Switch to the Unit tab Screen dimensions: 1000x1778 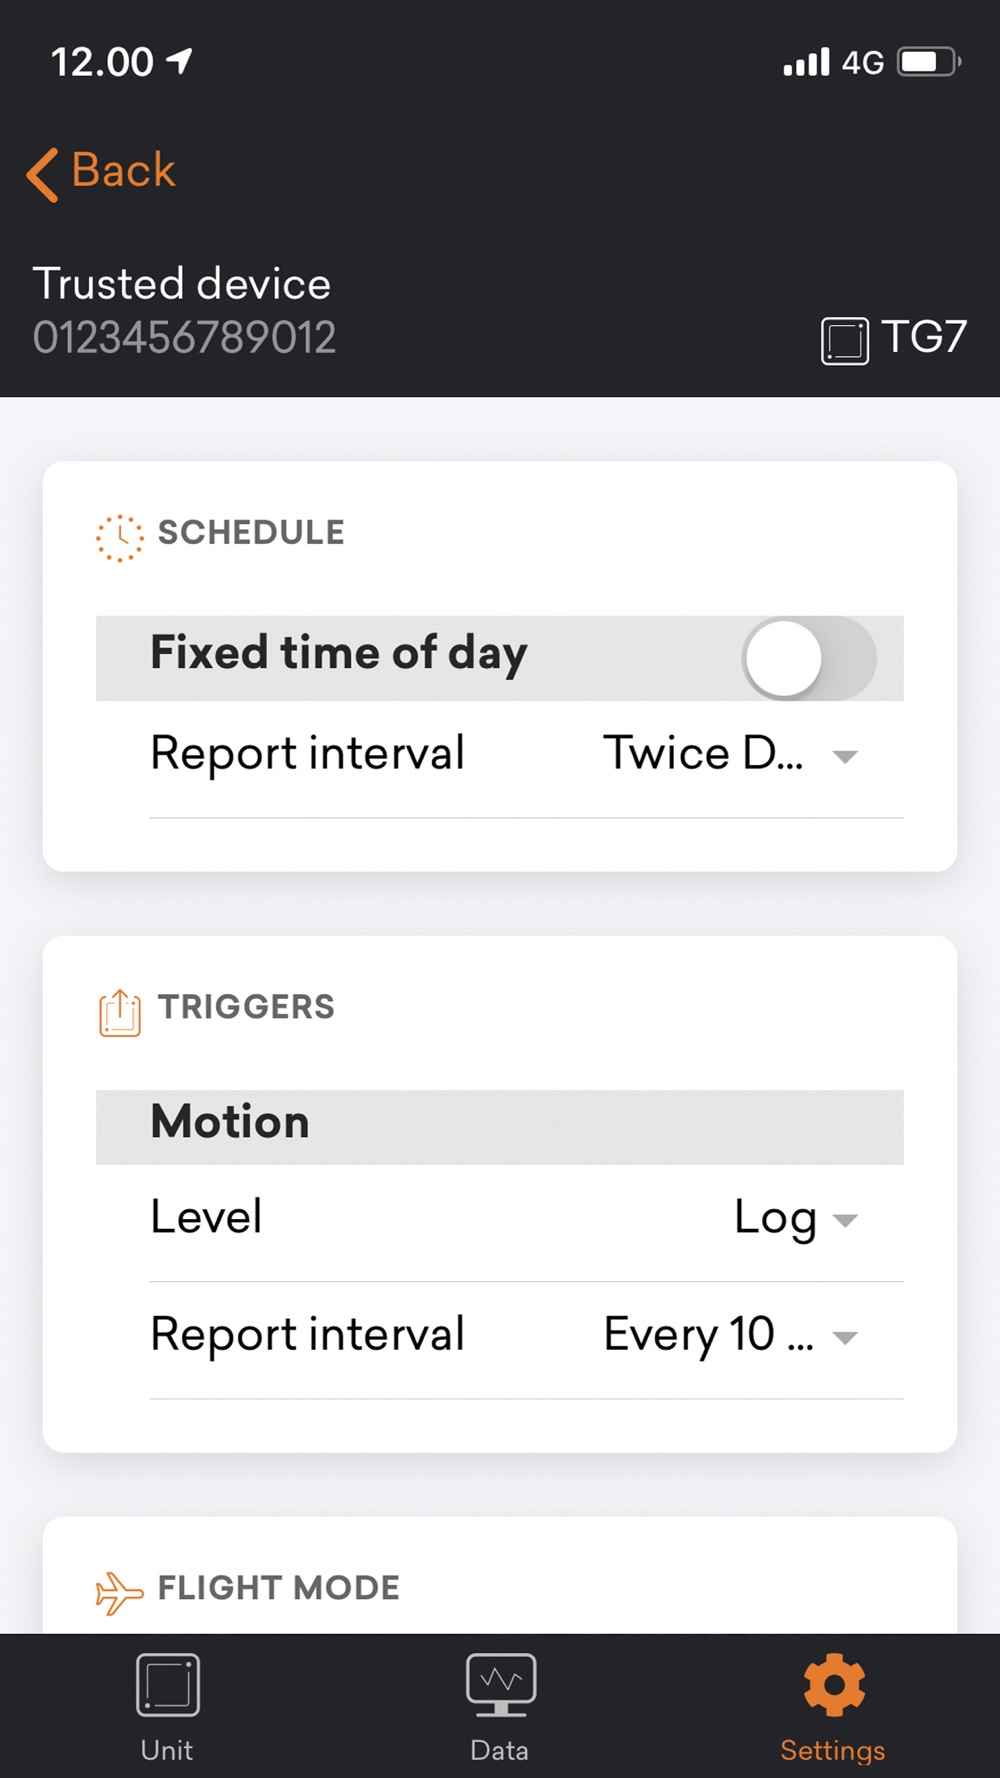click(x=167, y=1706)
